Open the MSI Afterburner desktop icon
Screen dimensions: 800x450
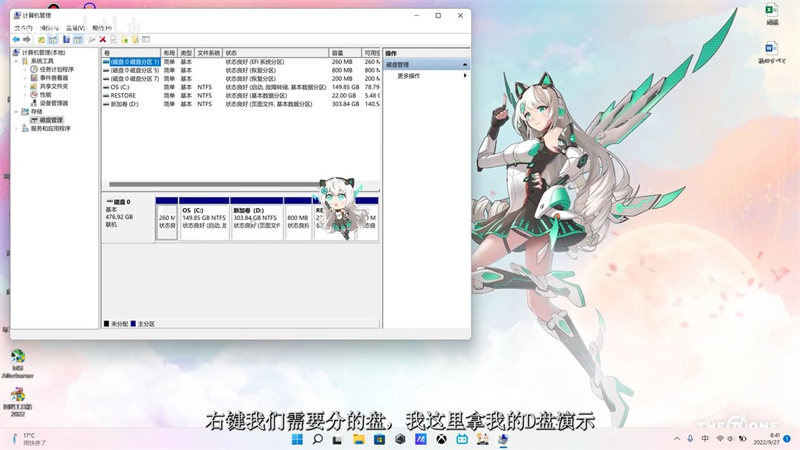pyautogui.click(x=17, y=364)
